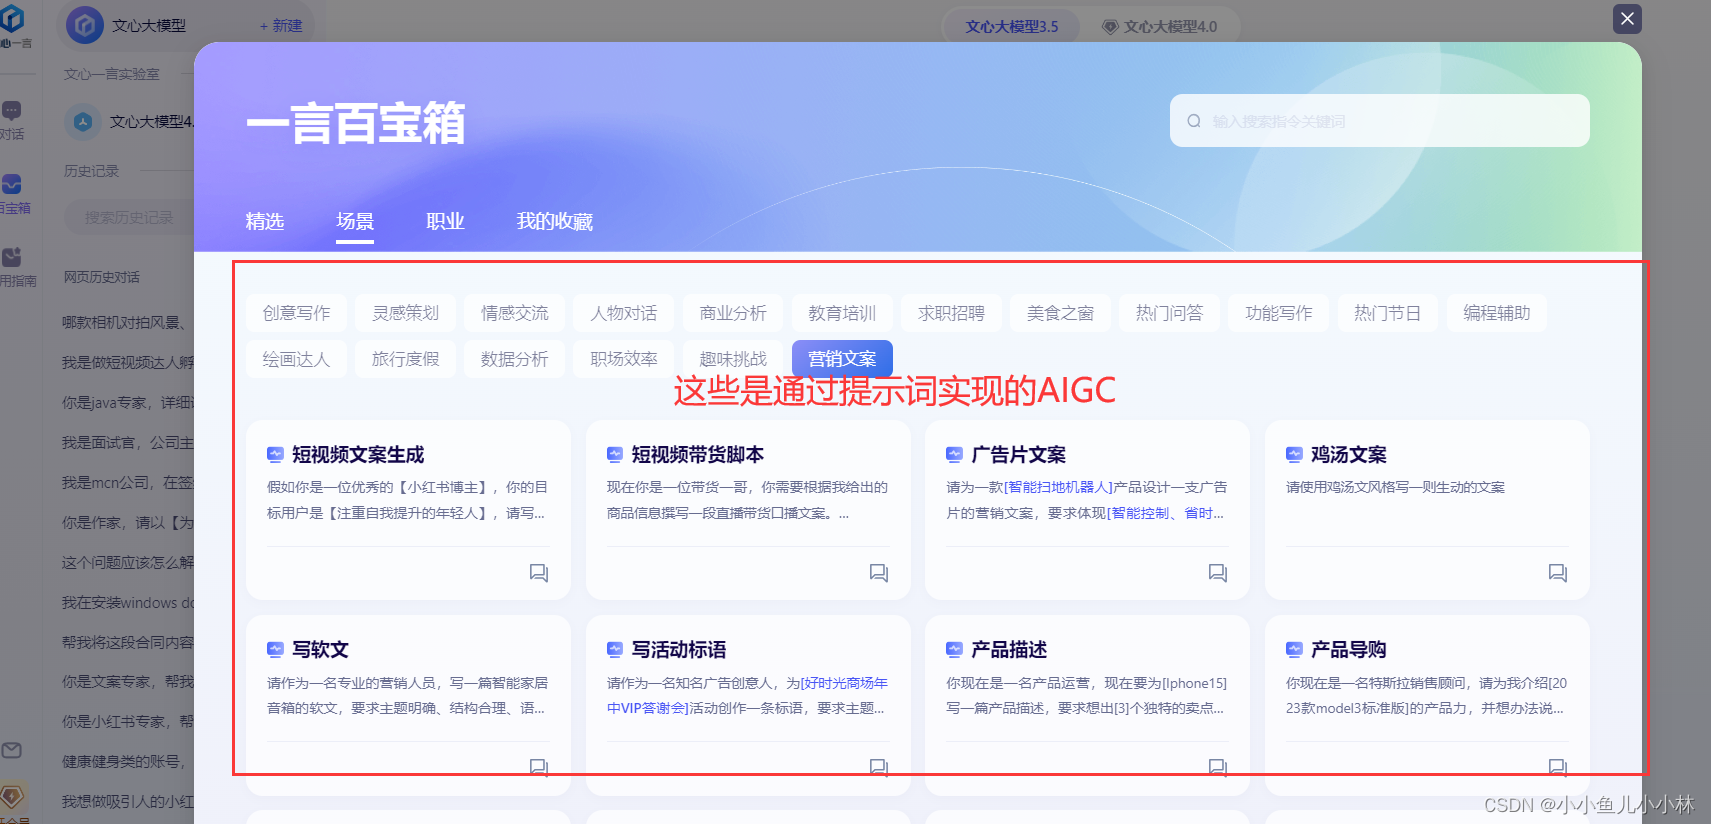The image size is (1711, 824).
Task: Switch to the 场景 tab
Action: tap(355, 221)
